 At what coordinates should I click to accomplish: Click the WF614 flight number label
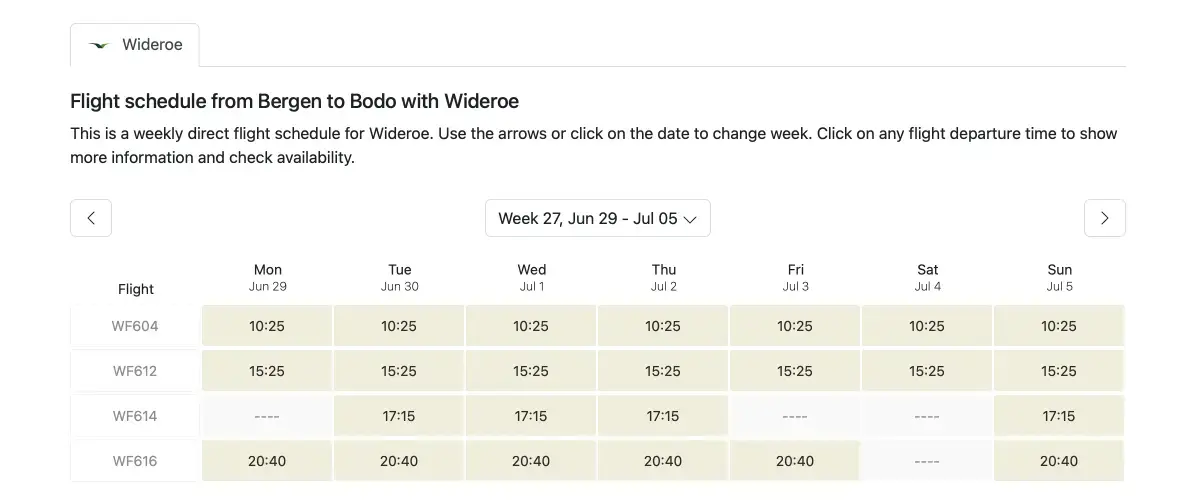click(135, 416)
